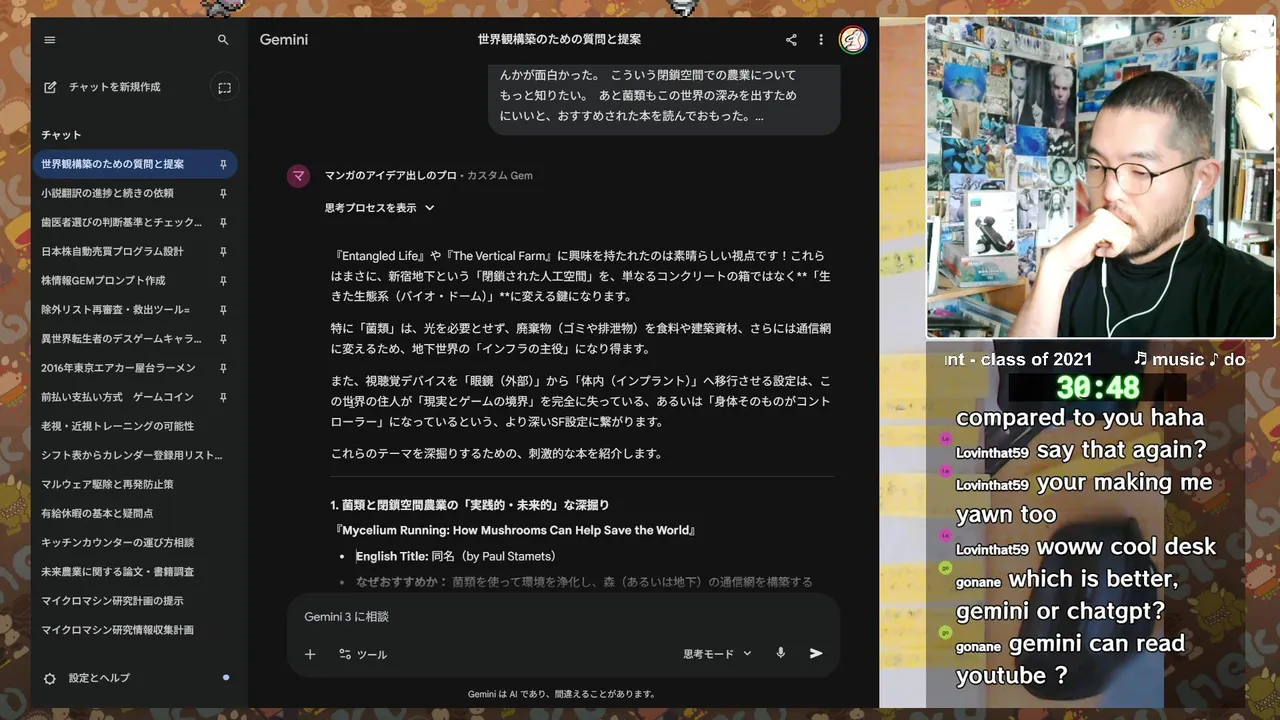Click the conversation title in header
Screen dimensions: 1280x720
click(x=559, y=40)
